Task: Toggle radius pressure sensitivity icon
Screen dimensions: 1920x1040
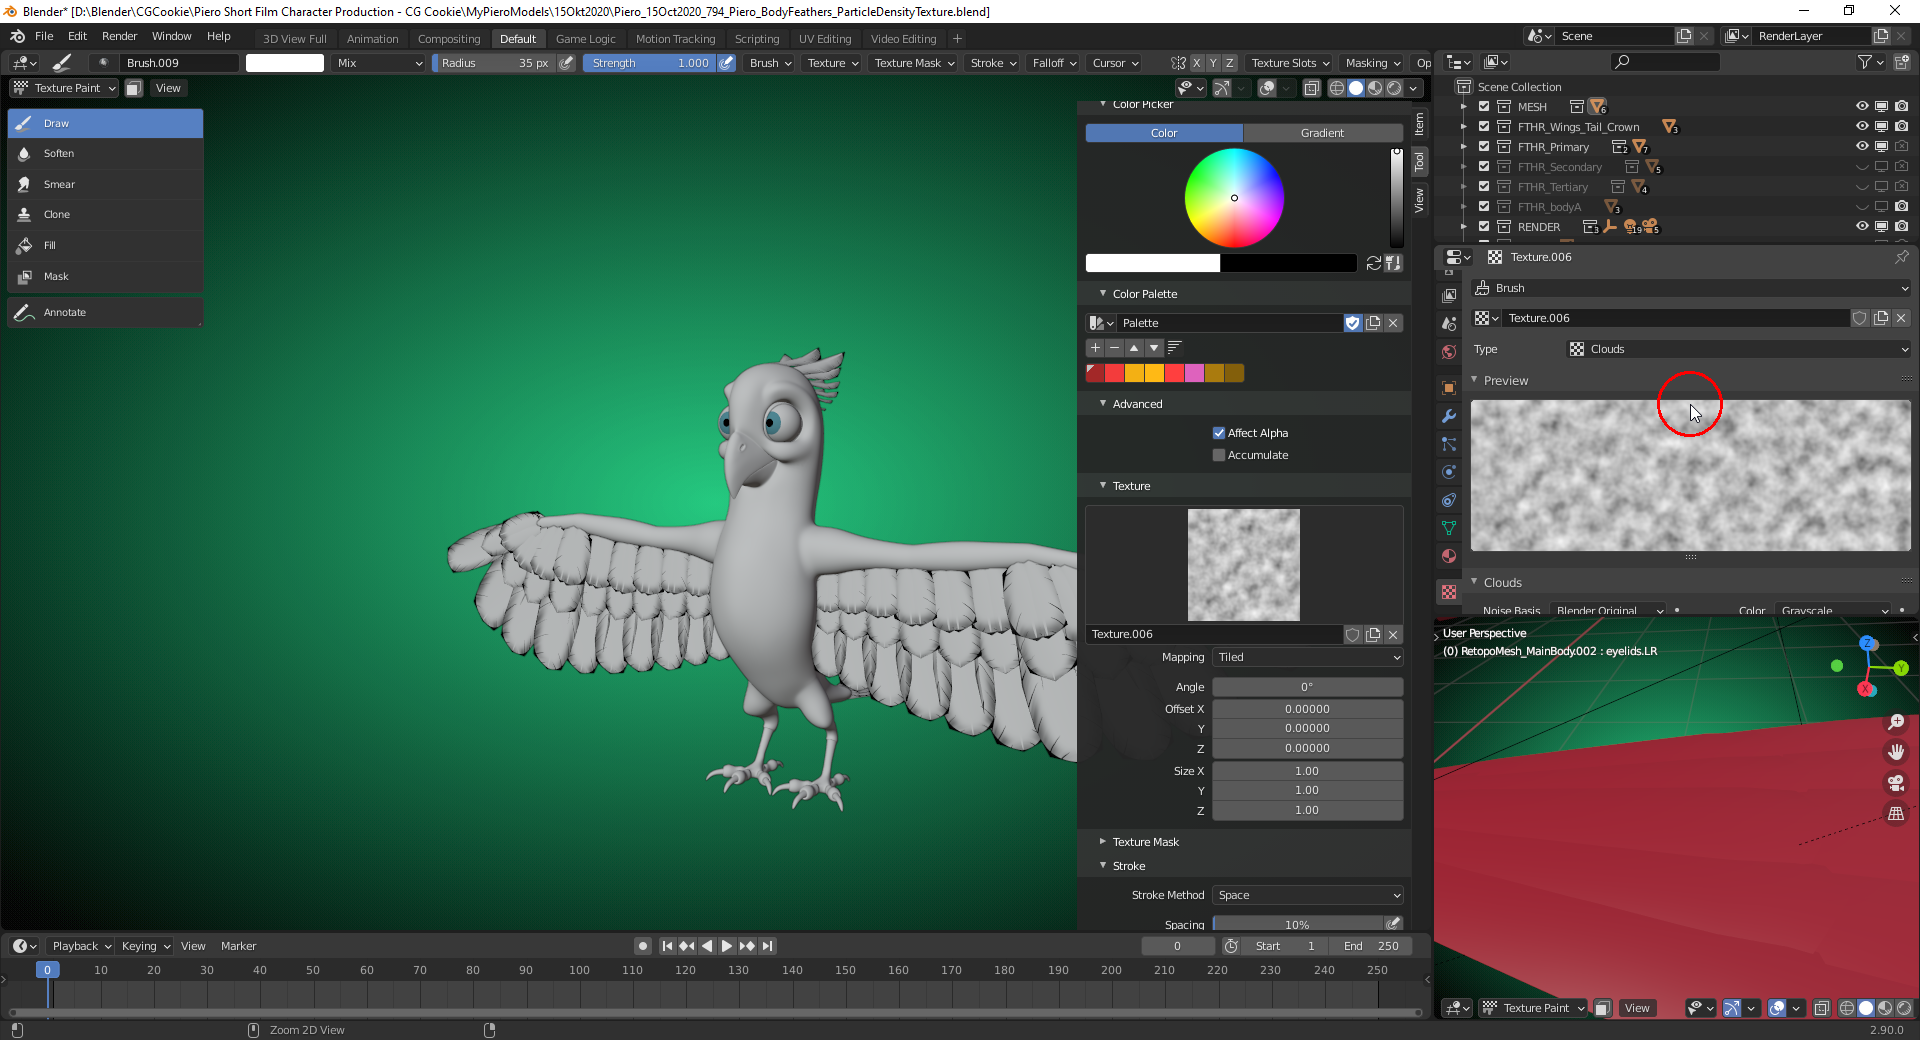Action: click(x=567, y=63)
